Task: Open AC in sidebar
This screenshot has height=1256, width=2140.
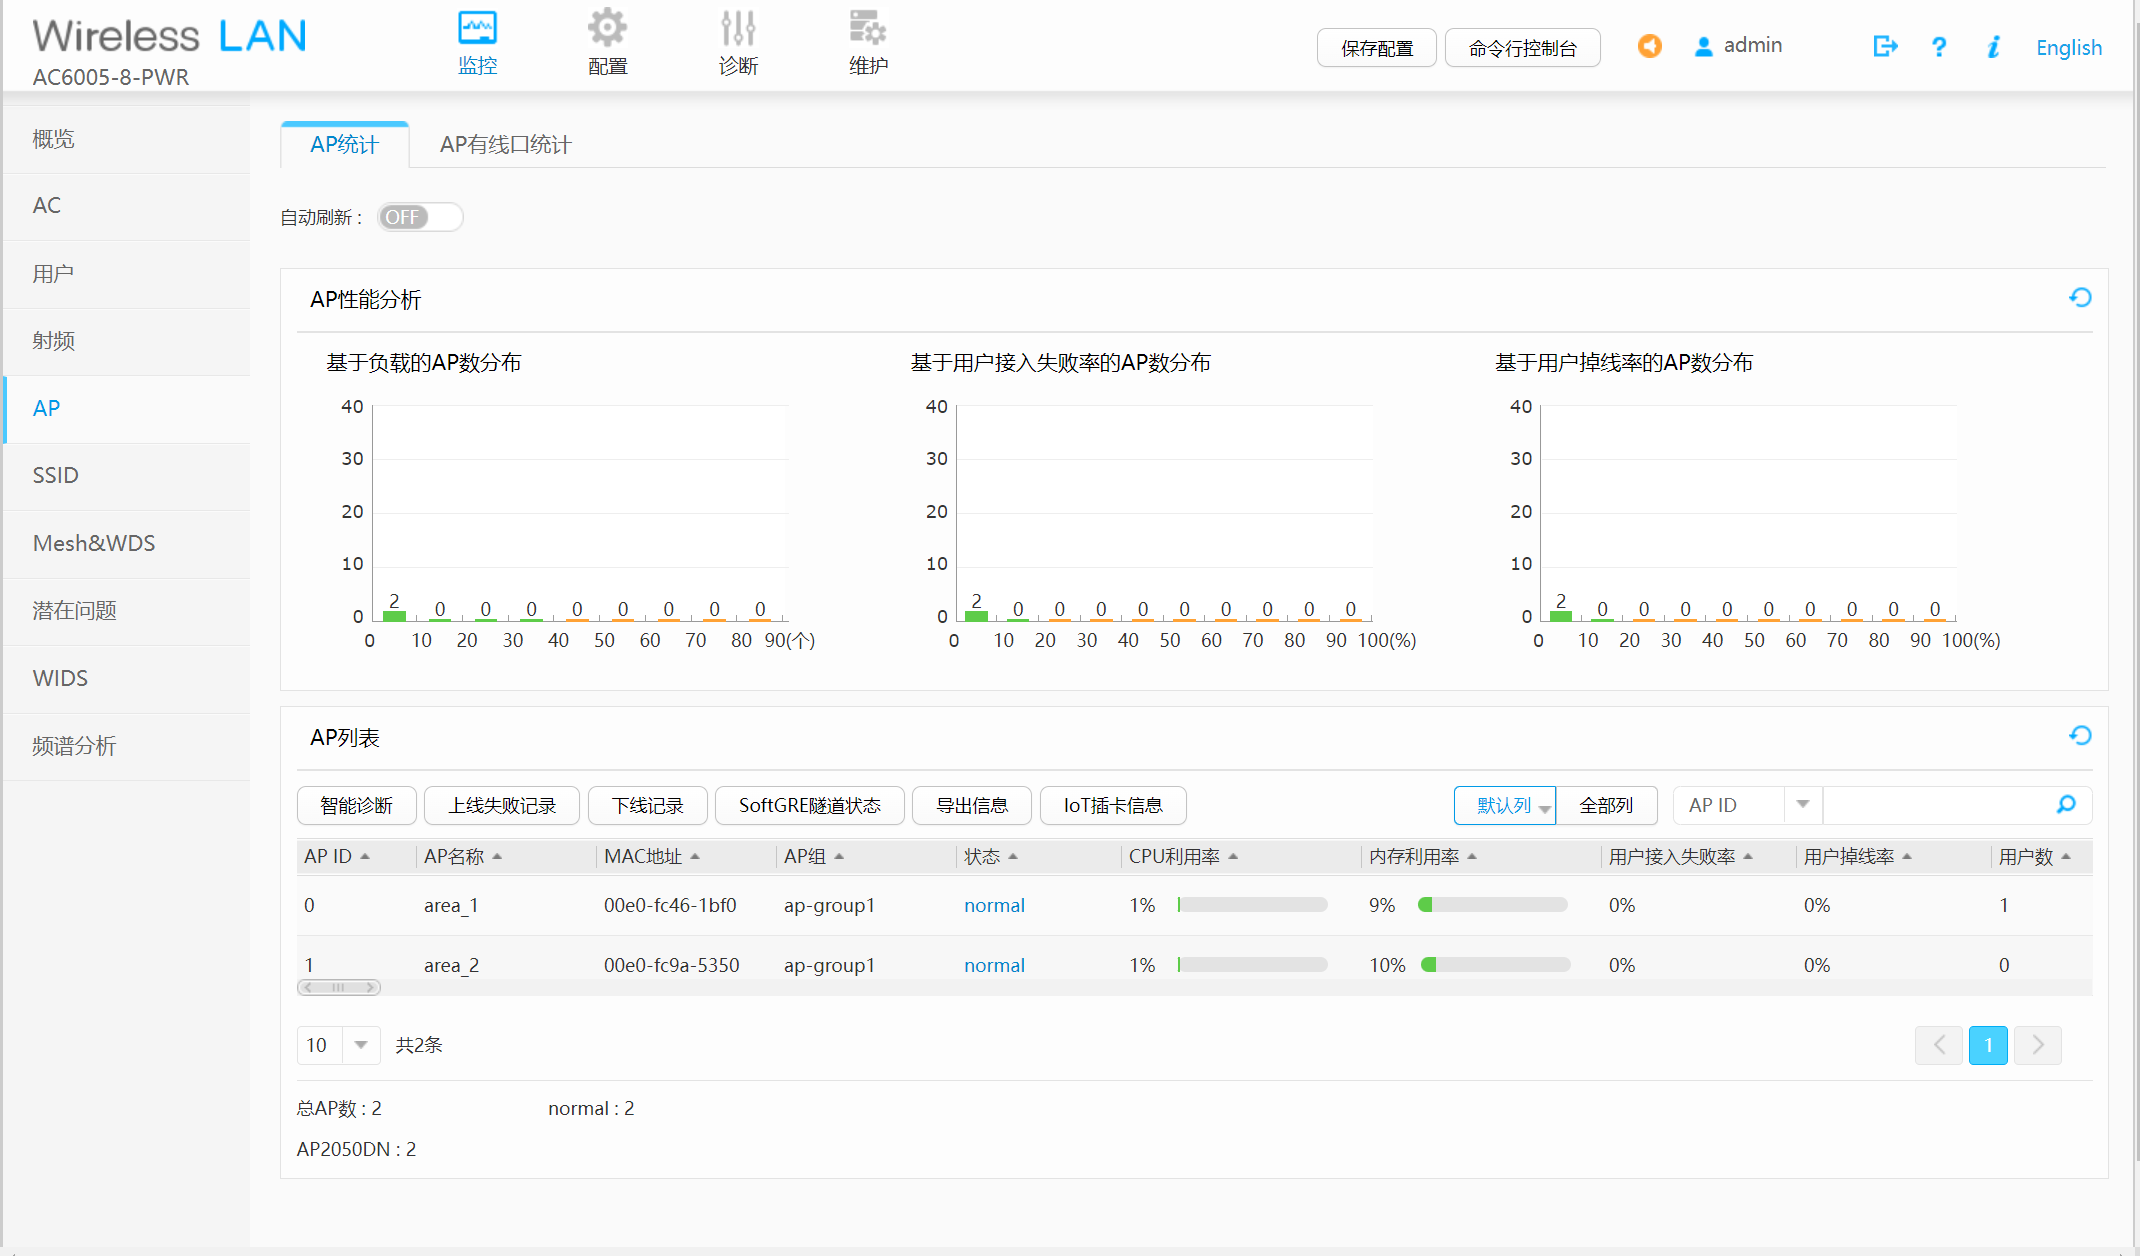Action: [127, 206]
